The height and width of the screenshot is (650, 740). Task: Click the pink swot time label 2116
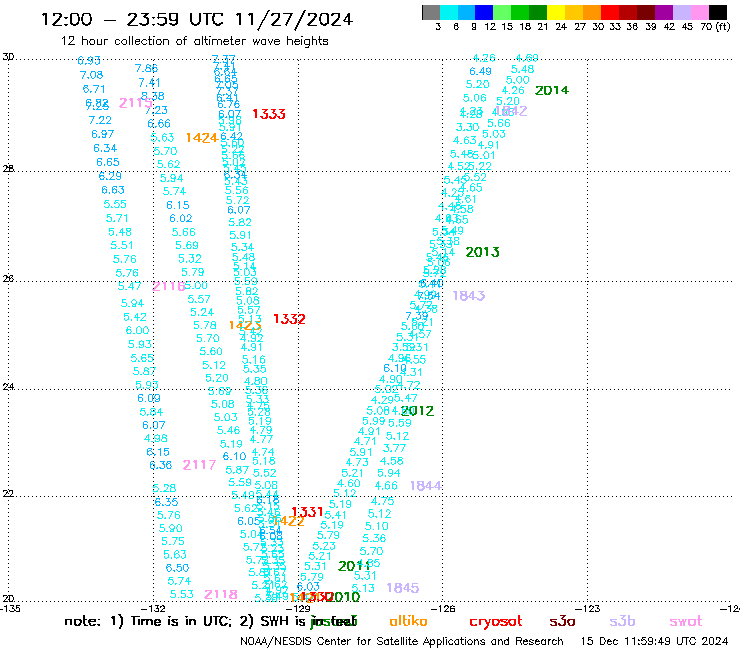coord(168,286)
